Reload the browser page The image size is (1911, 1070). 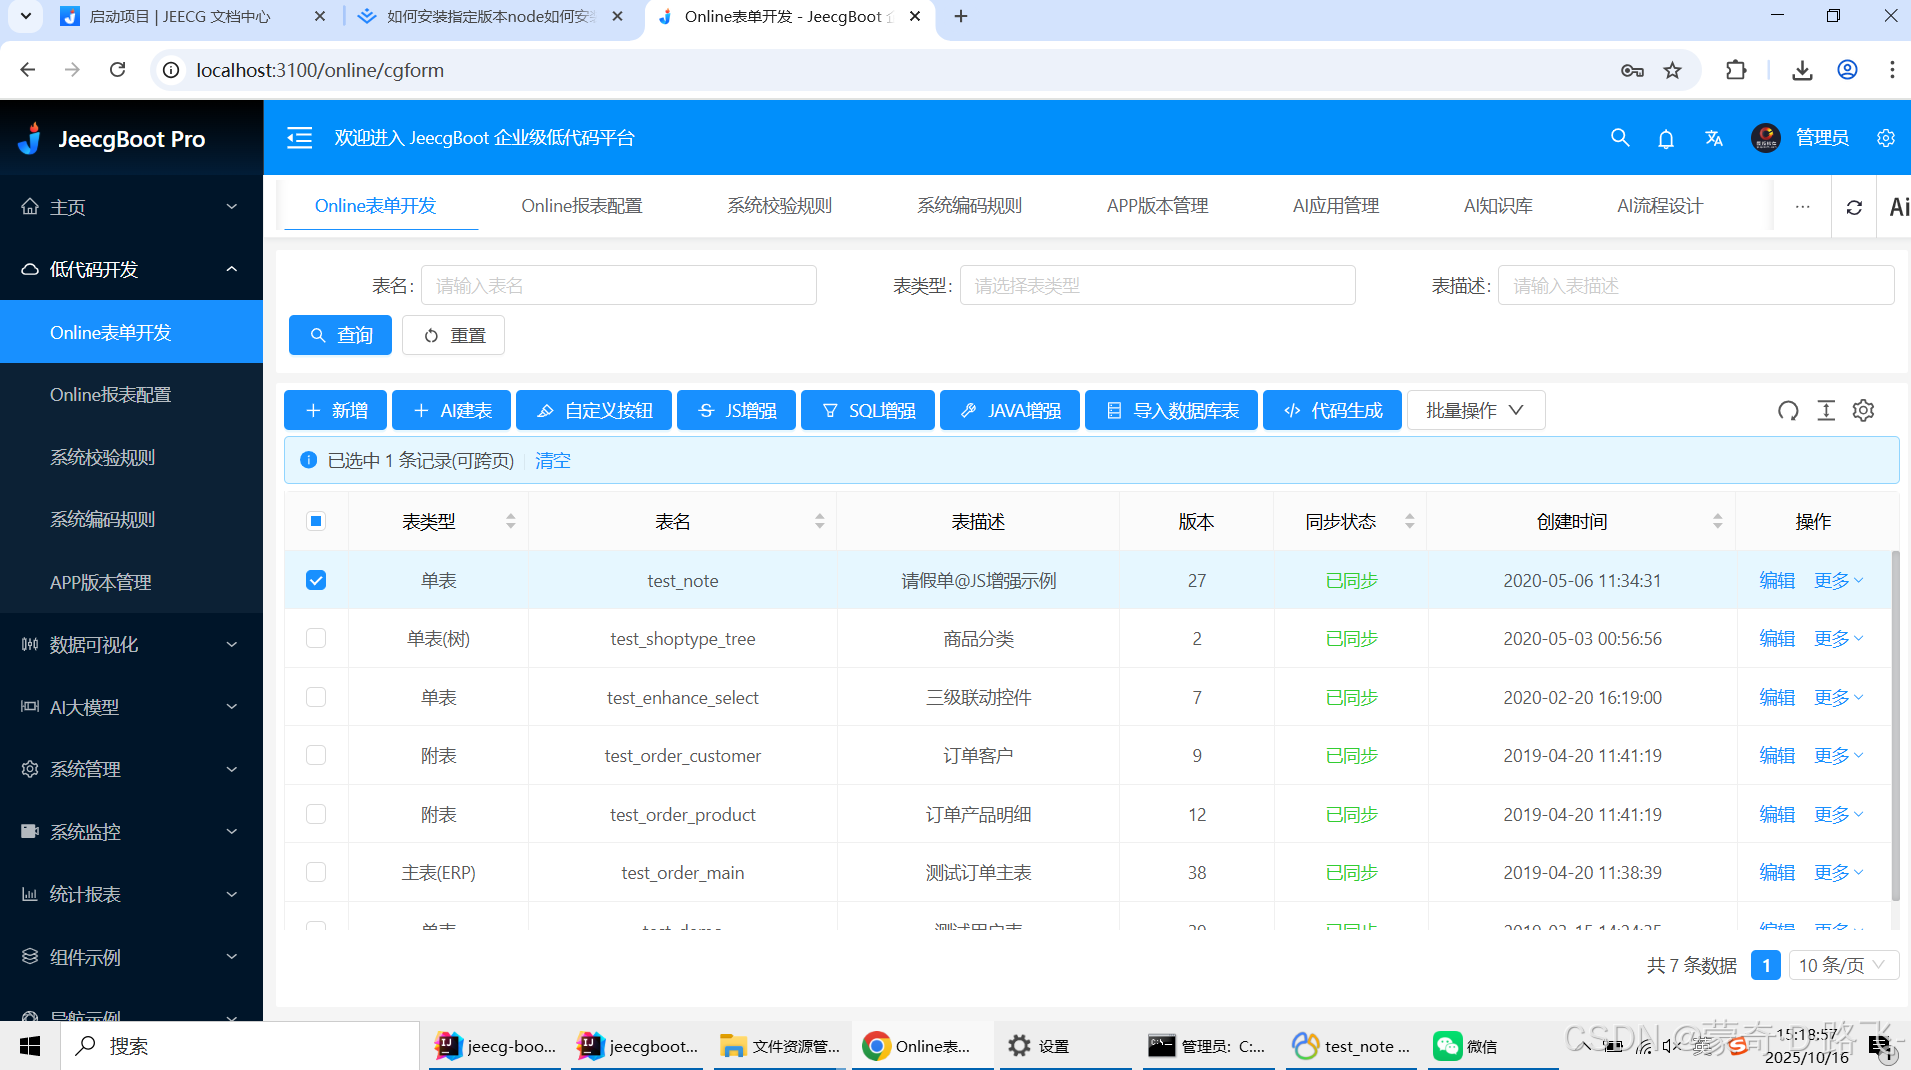click(118, 70)
